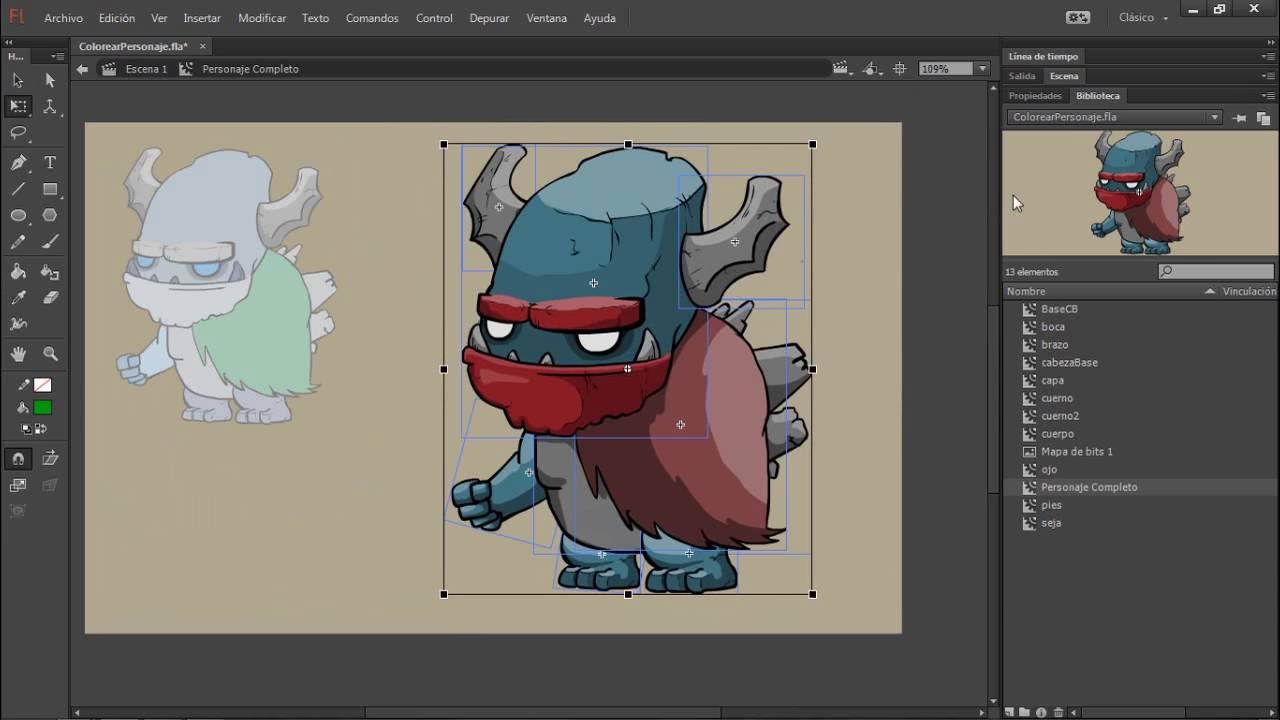Viewport: 1280px width, 720px height.
Task: Open the Clásico workspace dropdown
Action: (x=1143, y=18)
